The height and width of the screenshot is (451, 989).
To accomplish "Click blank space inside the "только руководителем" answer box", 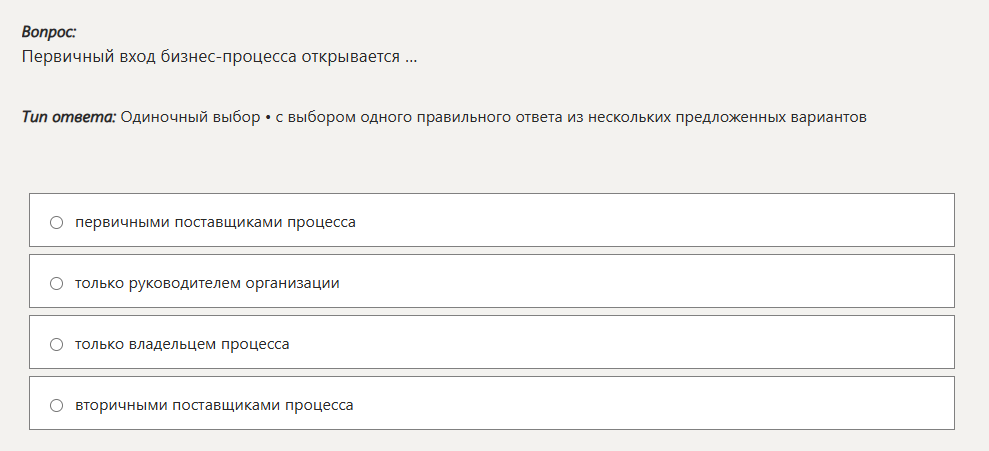I will click(x=650, y=283).
